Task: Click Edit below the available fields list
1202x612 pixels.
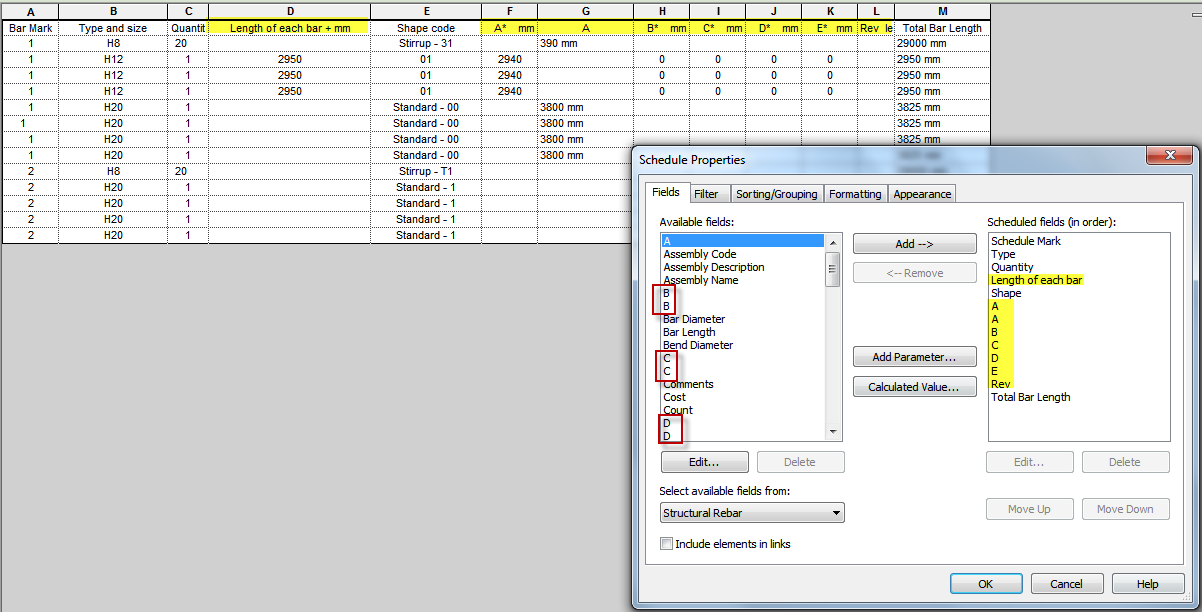Action: click(x=704, y=461)
